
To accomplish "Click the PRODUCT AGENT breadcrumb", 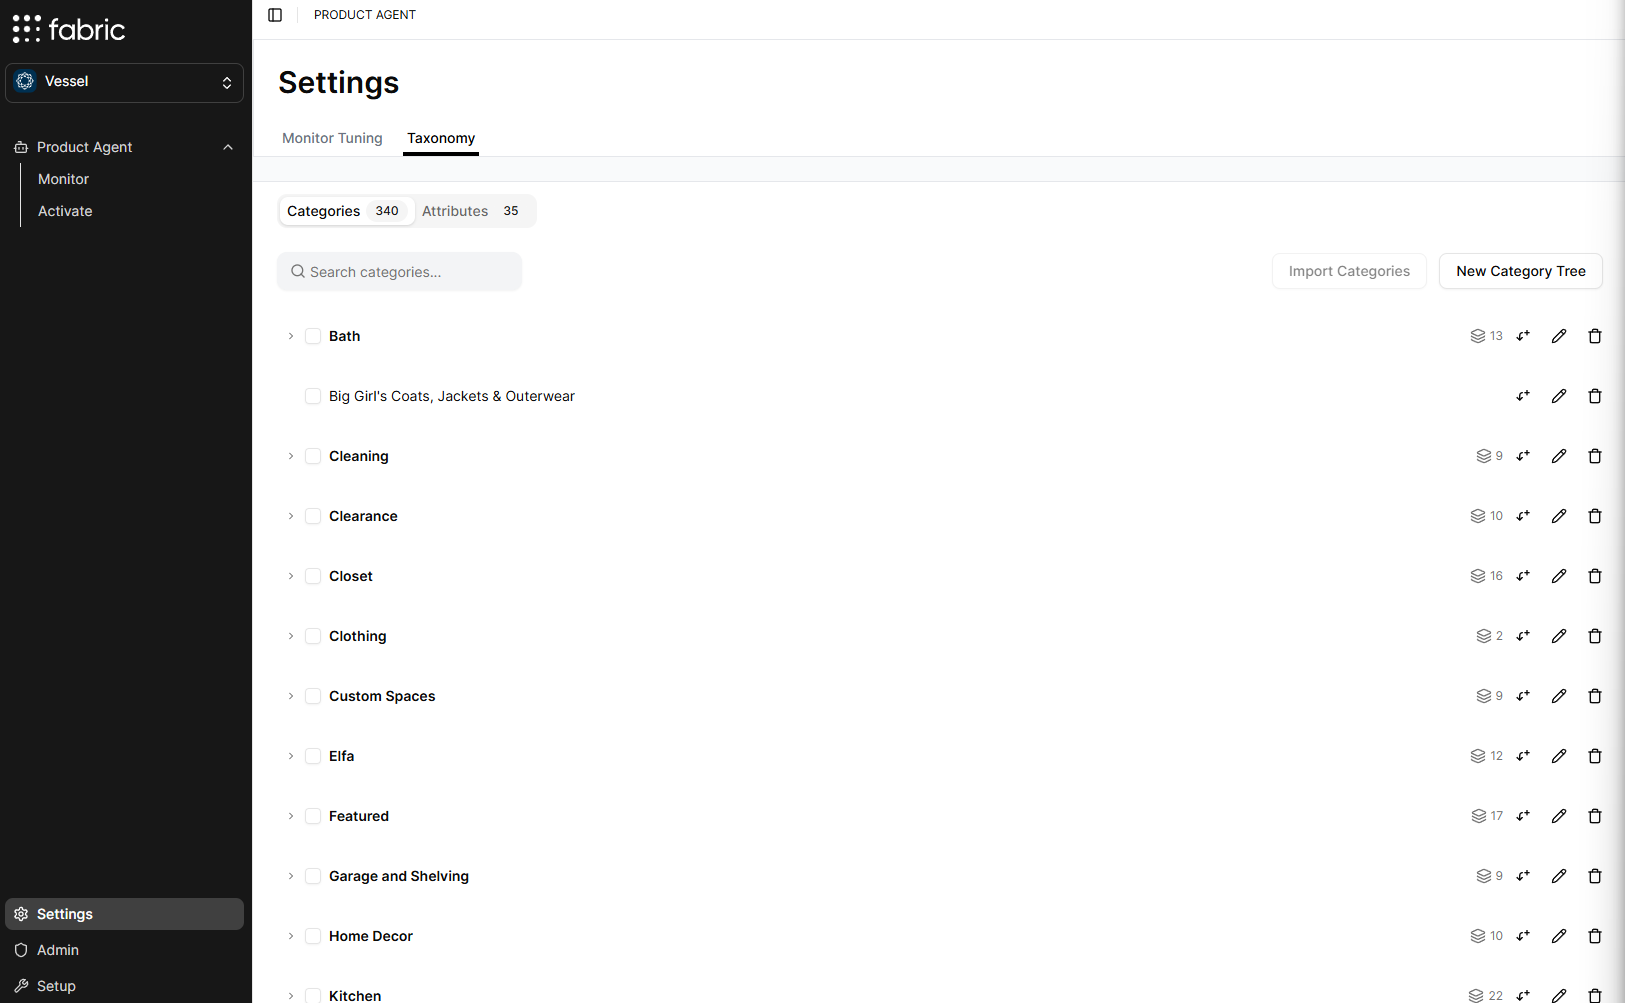I will coord(365,15).
